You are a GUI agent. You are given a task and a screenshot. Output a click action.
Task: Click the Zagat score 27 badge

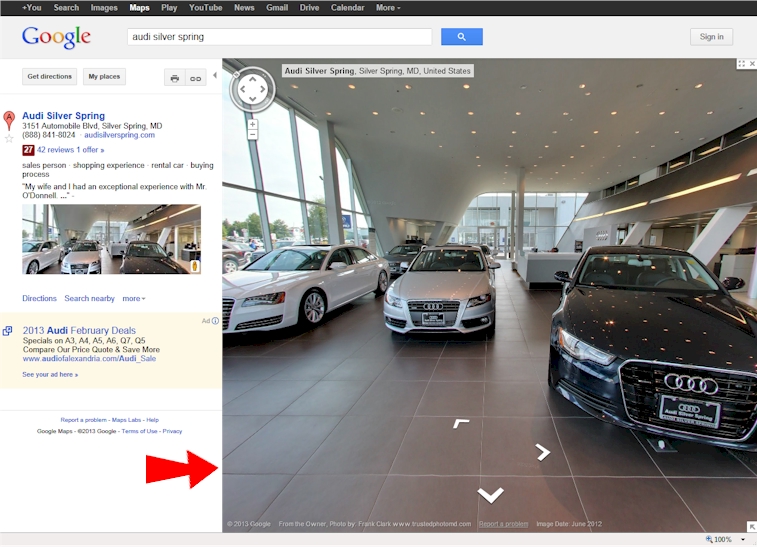pyautogui.click(x=28, y=150)
